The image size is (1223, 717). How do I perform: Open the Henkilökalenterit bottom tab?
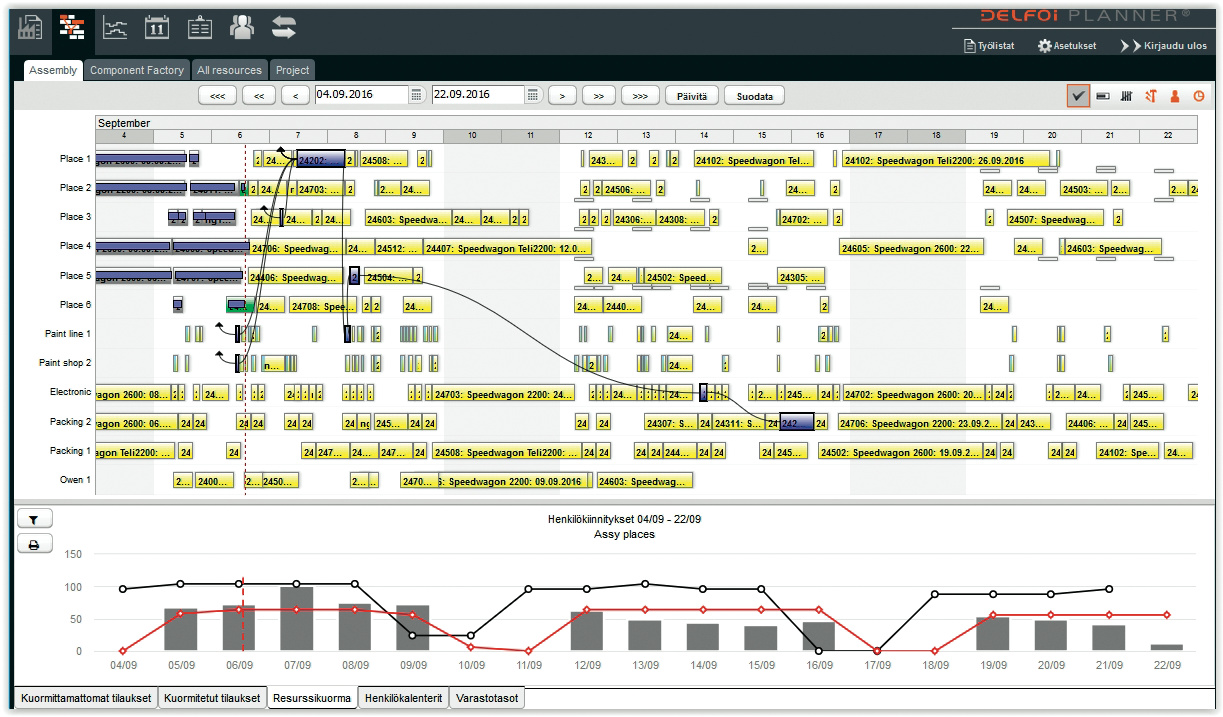point(404,698)
